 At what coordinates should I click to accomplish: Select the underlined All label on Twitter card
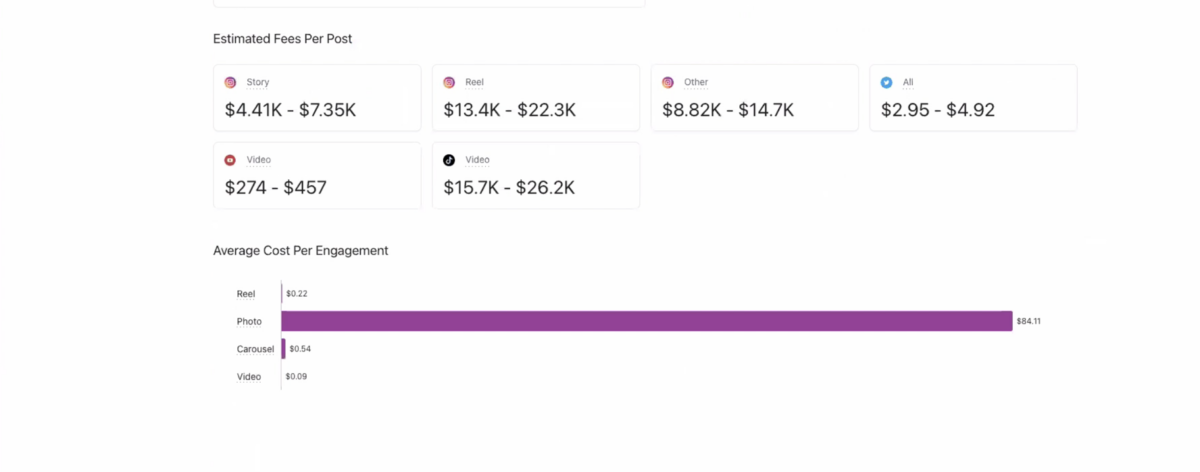(908, 83)
